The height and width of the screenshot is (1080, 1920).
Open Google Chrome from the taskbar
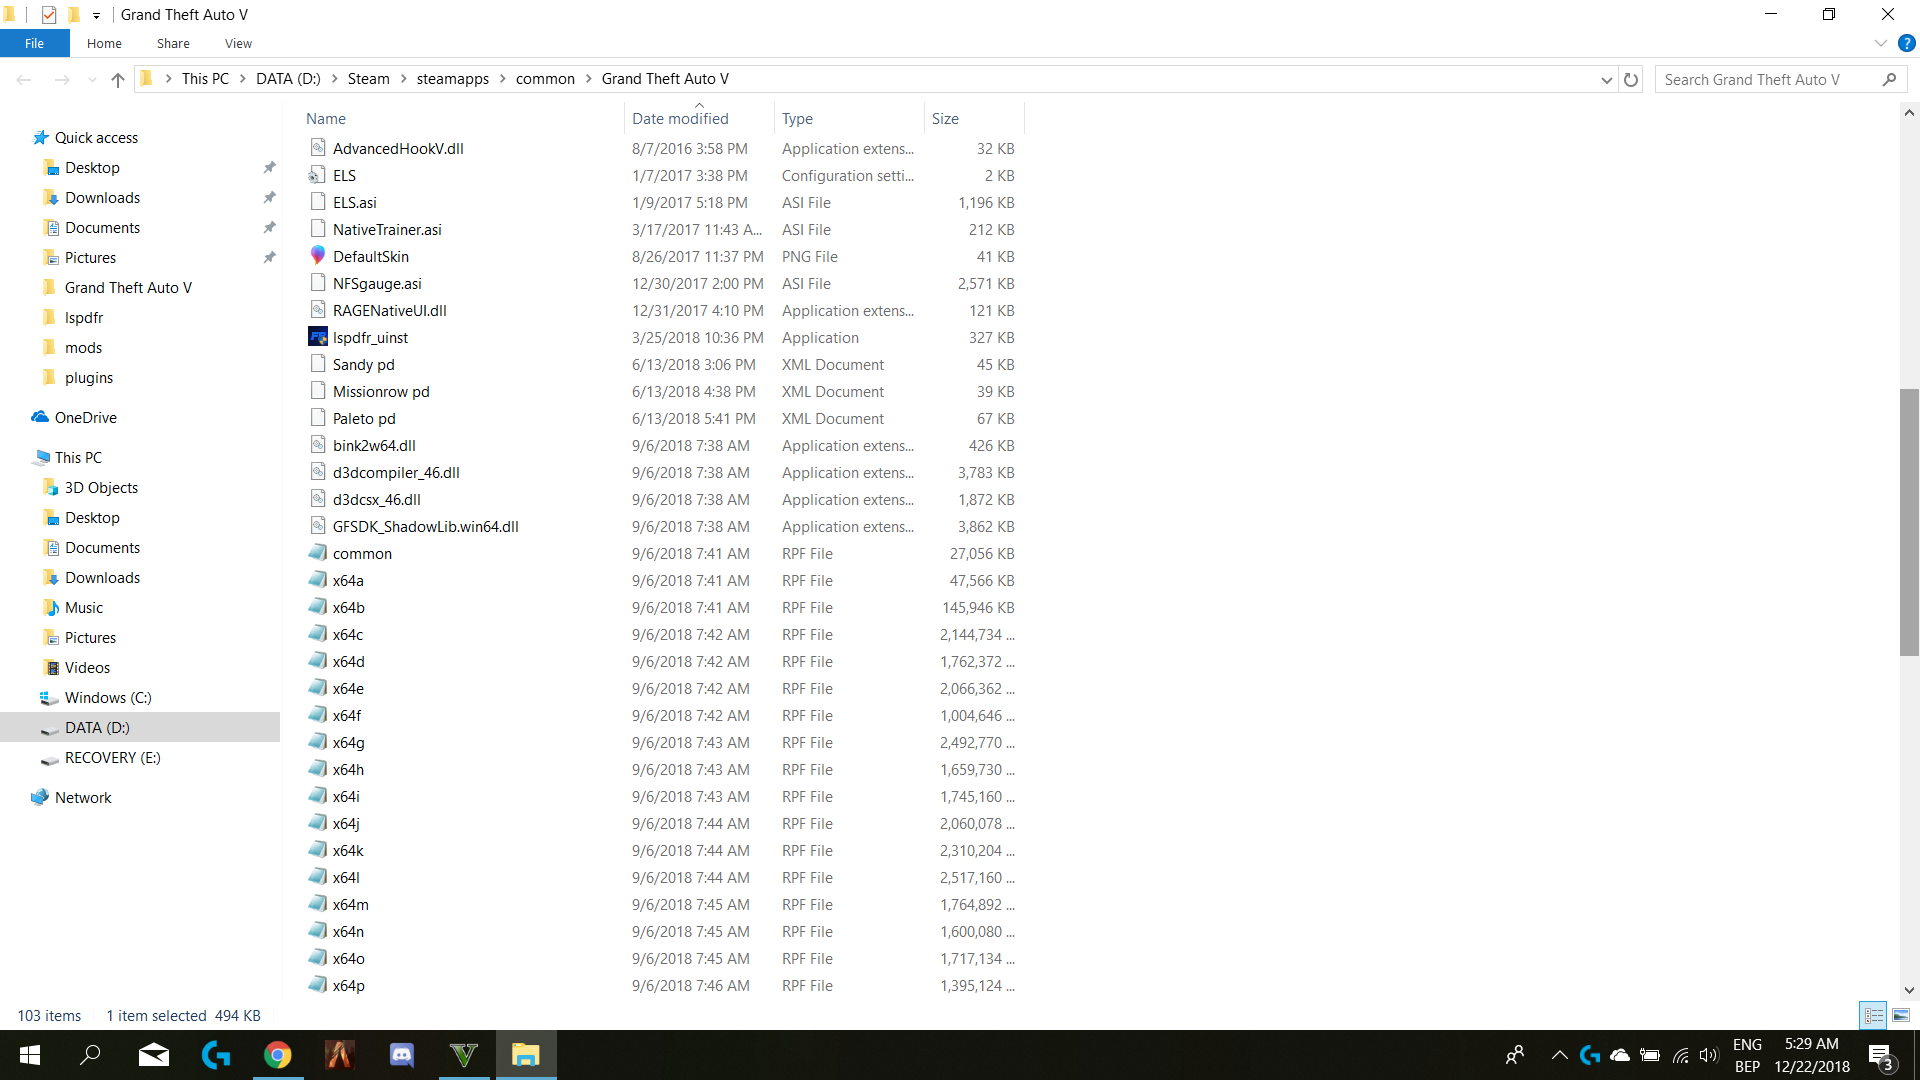click(x=278, y=1055)
